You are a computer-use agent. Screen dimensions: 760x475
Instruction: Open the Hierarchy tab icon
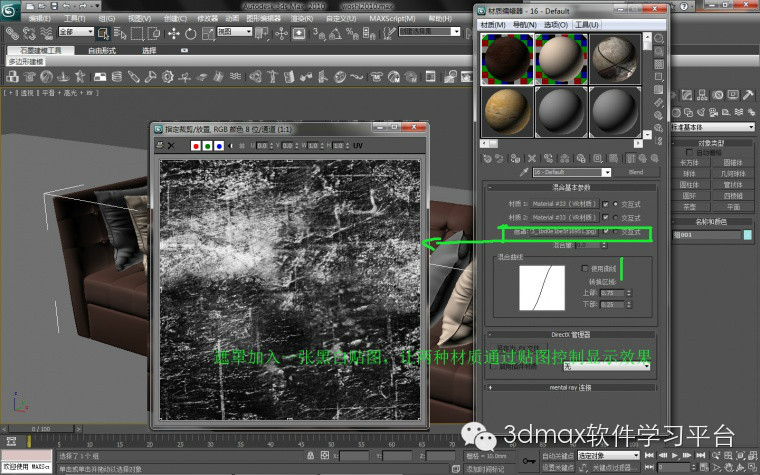(x=702, y=95)
